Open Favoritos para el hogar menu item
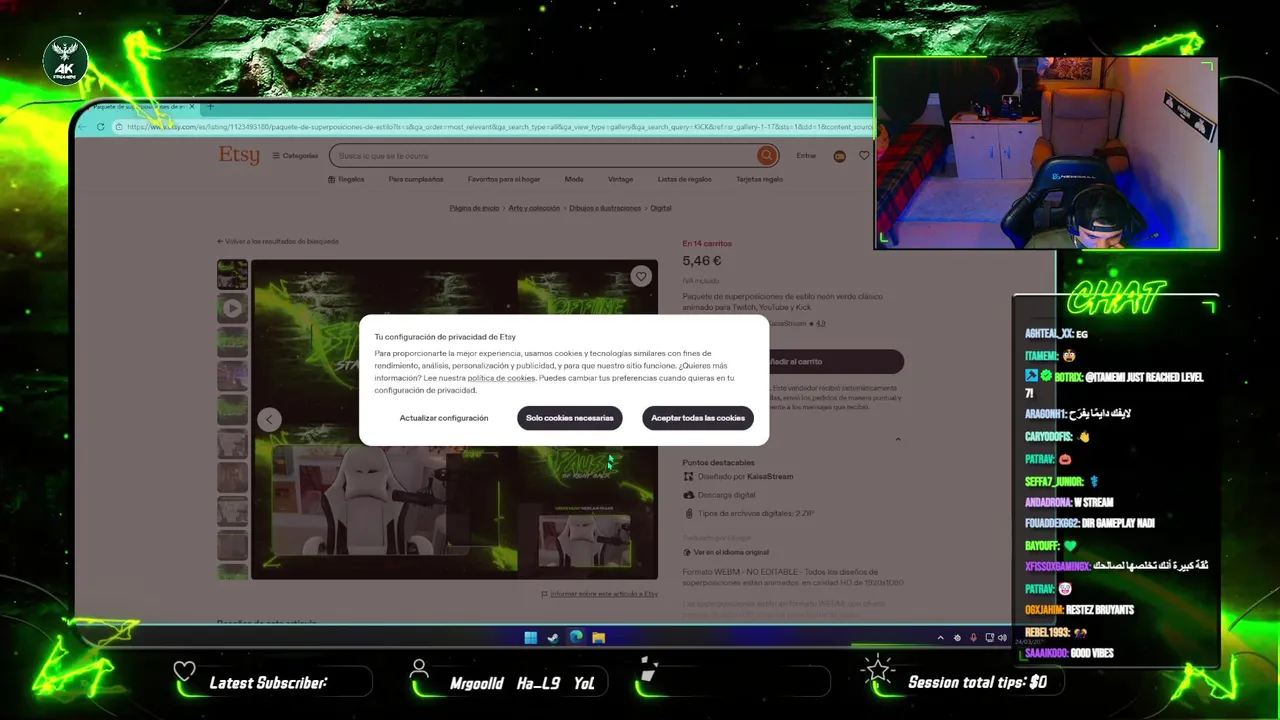 tap(504, 180)
